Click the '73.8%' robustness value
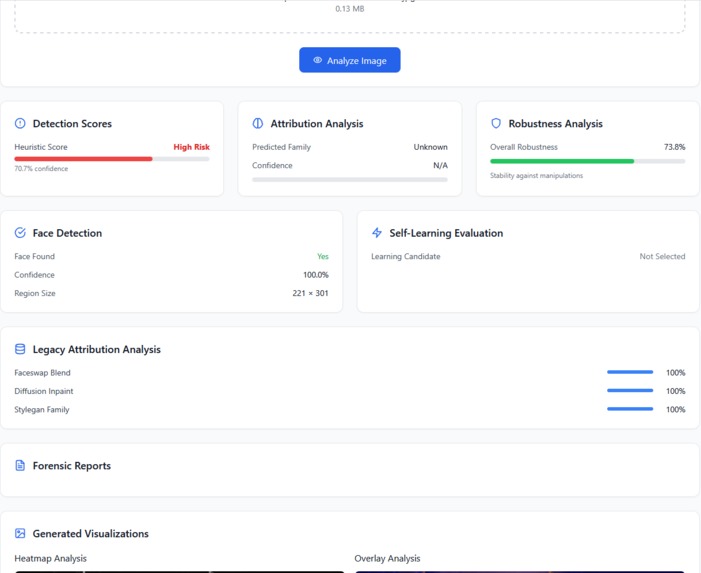Screen dimensions: 701x573 (674, 147)
